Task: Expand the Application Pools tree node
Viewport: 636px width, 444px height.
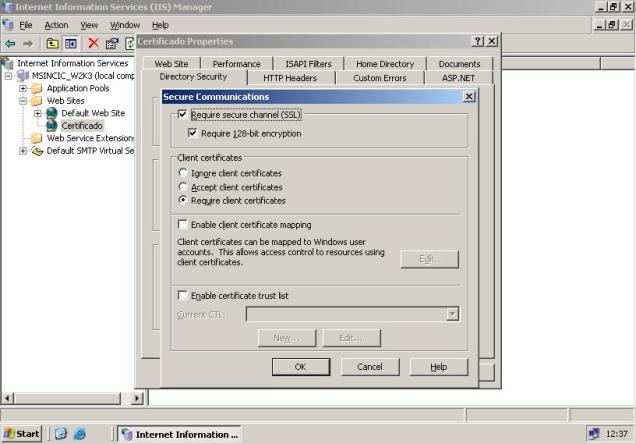Action: tap(24, 88)
